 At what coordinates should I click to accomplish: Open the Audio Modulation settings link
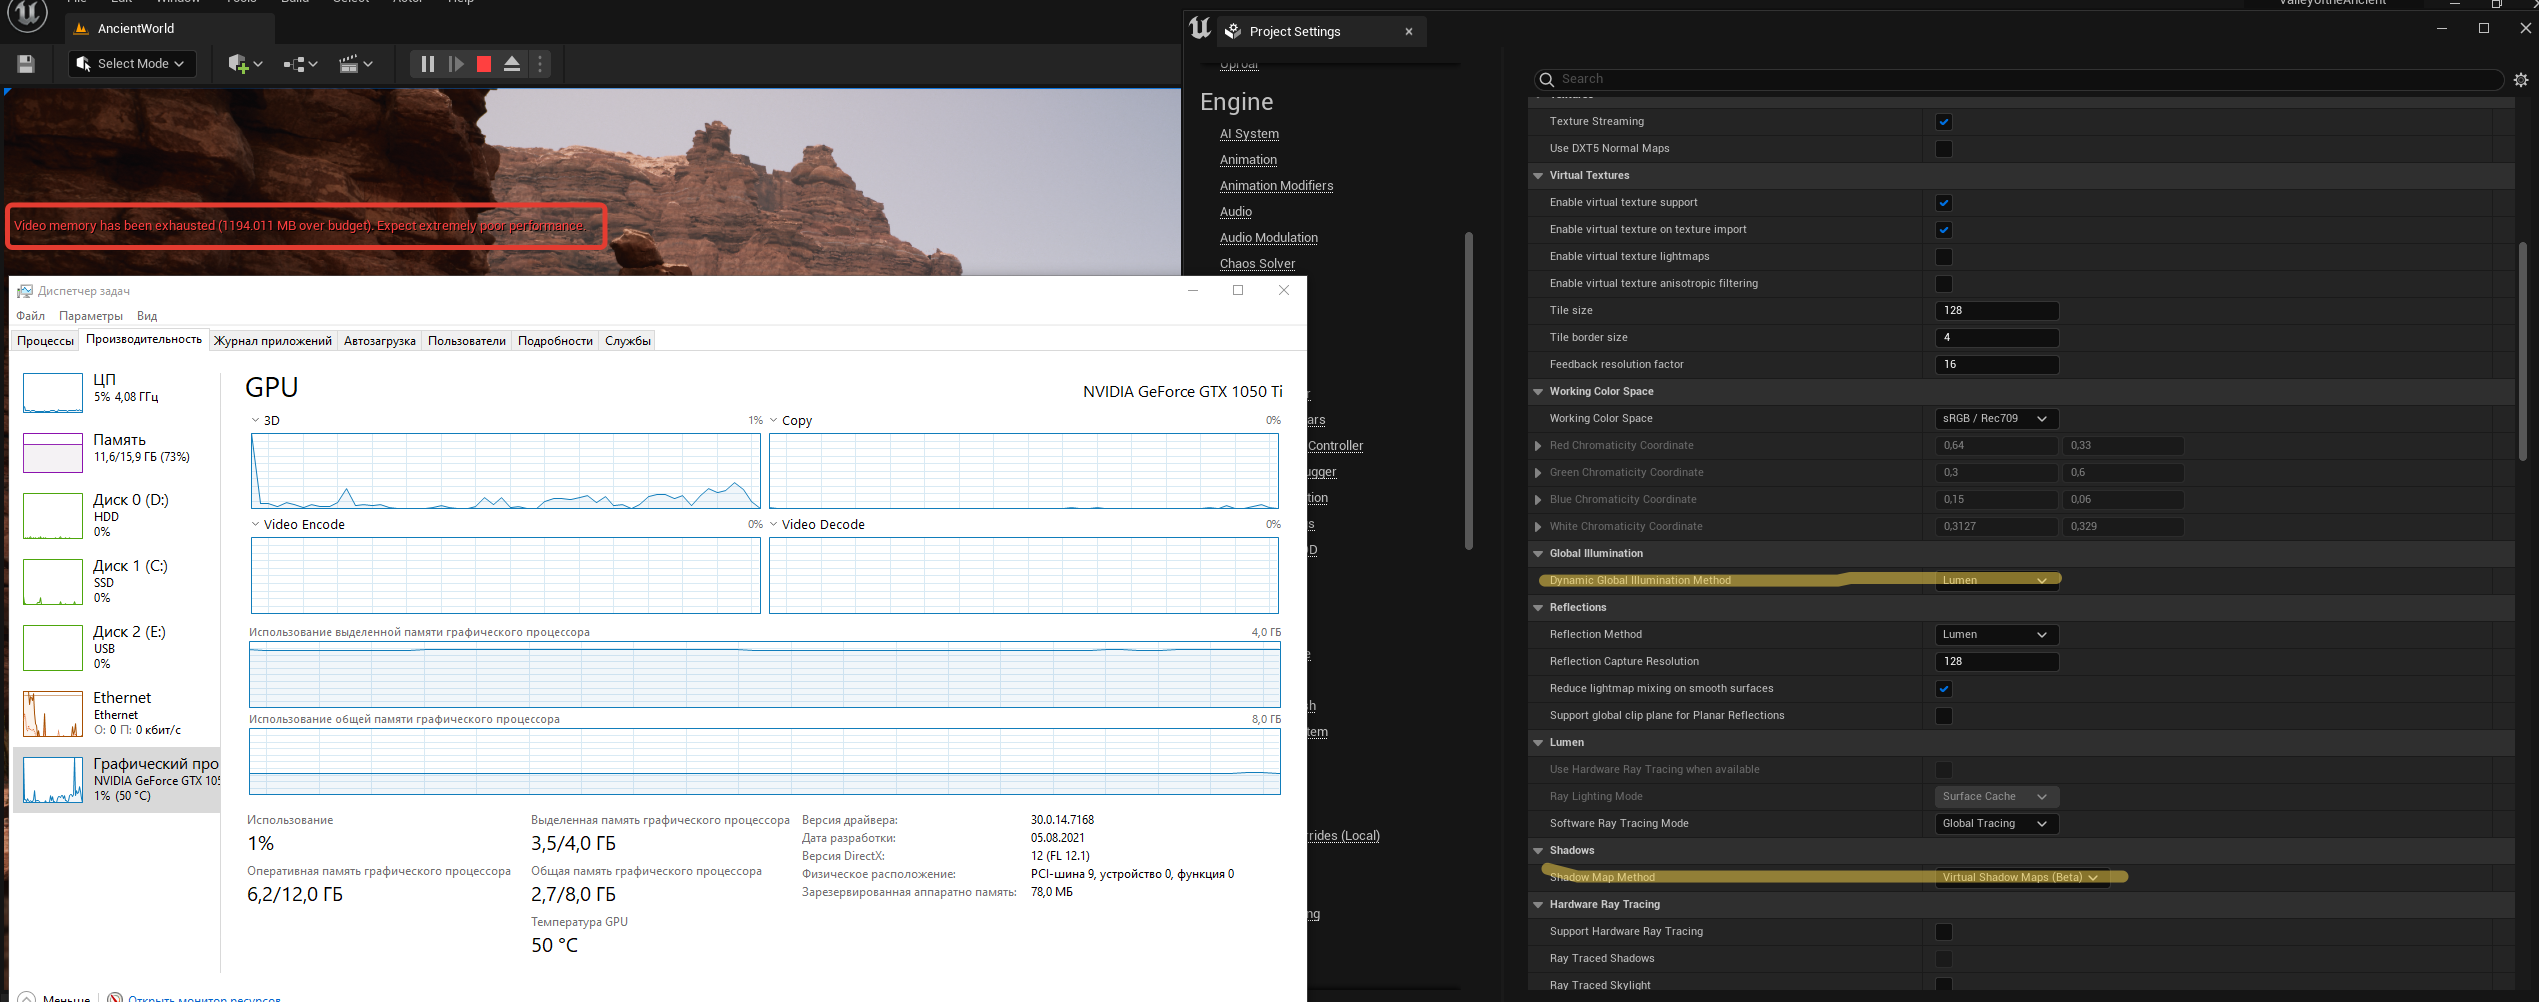pos(1268,238)
